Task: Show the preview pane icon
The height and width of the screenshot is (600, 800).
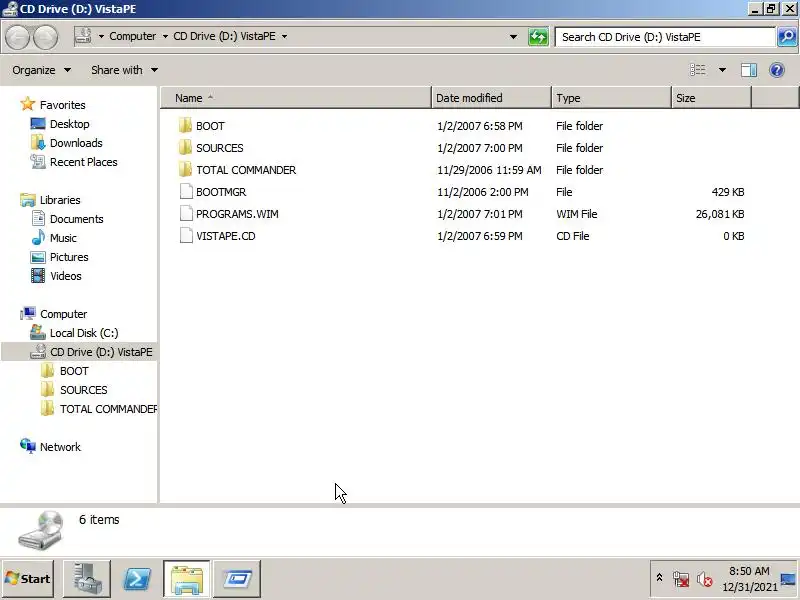Action: click(748, 70)
